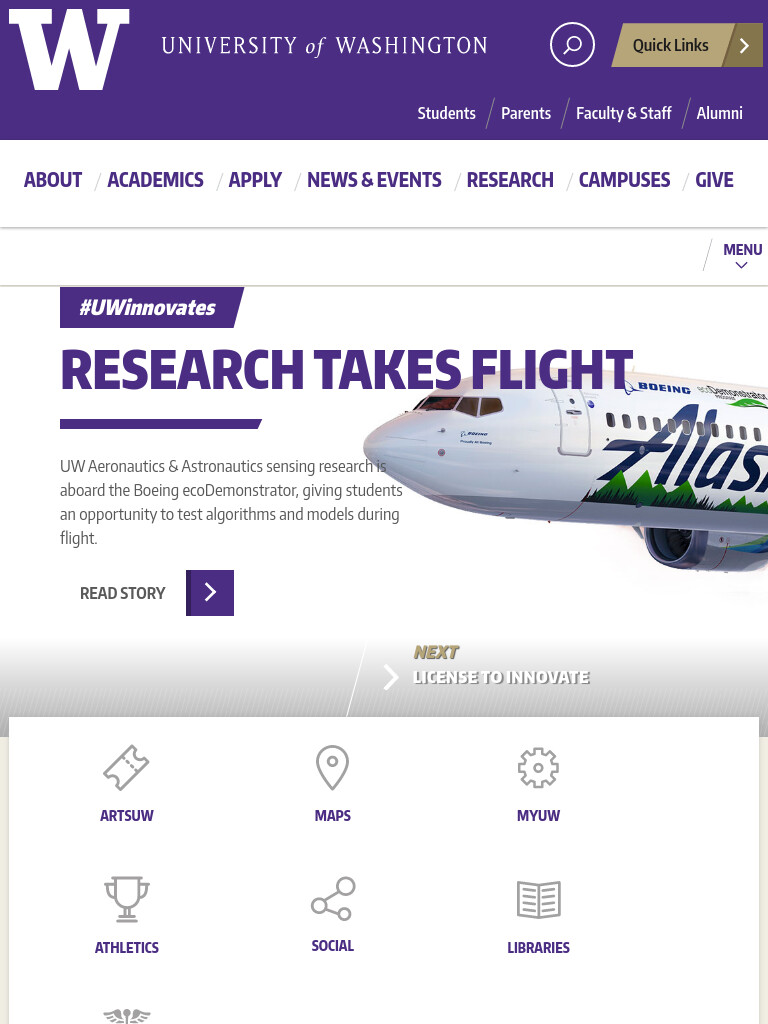Open the Research navigation item
Screen dimensions: 768x1024
(510, 180)
